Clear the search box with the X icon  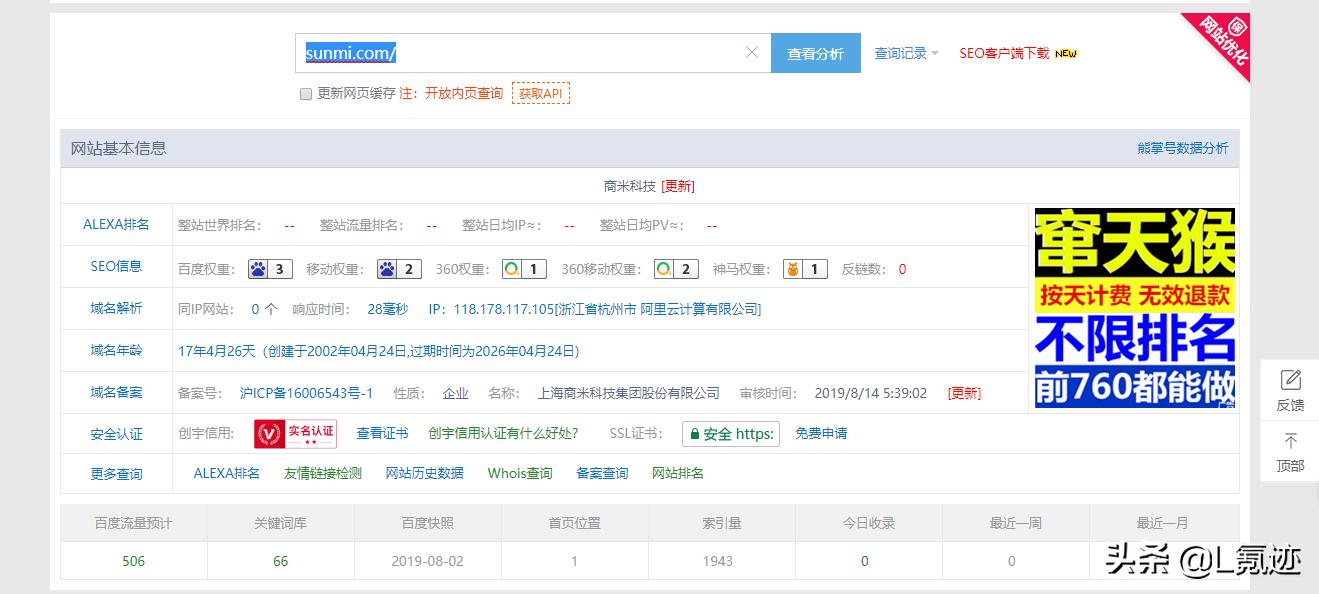click(751, 52)
